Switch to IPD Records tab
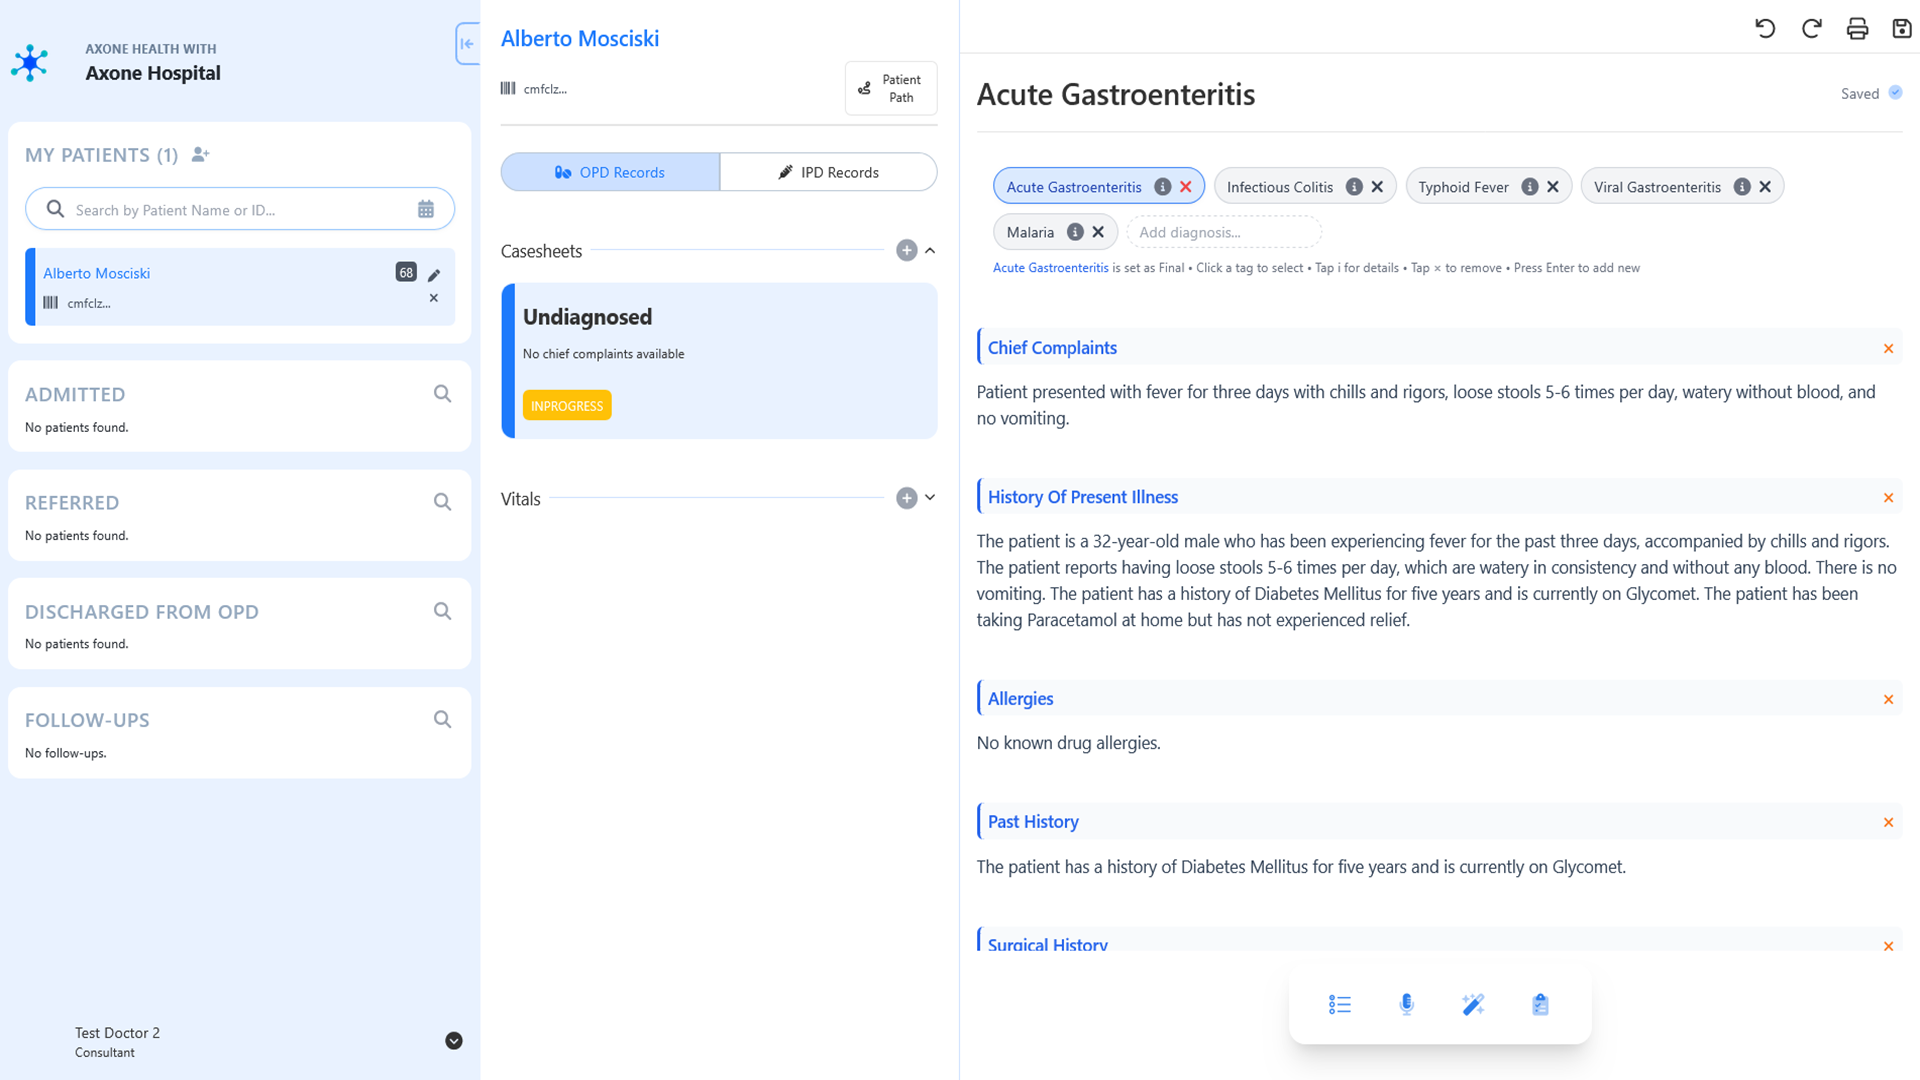1920x1080 pixels. 828,172
